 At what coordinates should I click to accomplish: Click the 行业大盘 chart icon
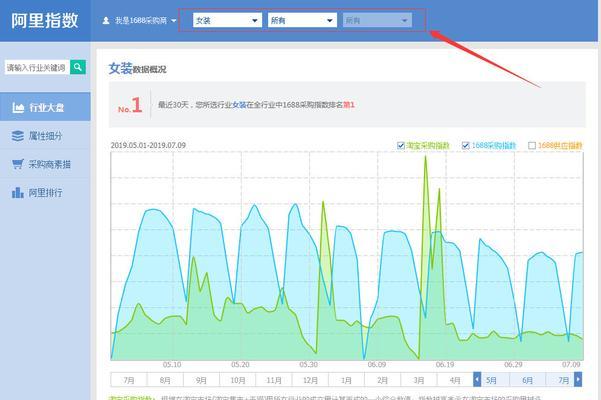pos(18,108)
